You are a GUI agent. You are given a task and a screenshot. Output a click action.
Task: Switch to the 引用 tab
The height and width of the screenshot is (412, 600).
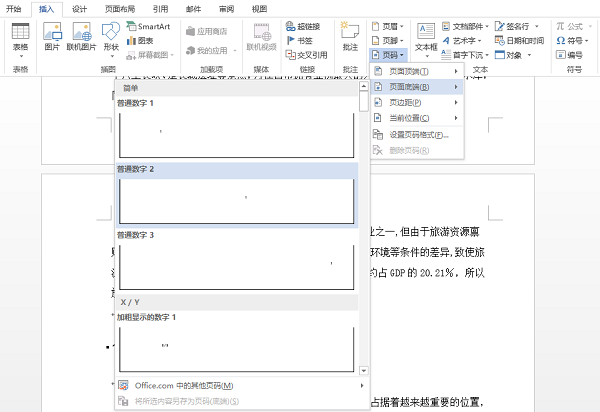coord(160,9)
